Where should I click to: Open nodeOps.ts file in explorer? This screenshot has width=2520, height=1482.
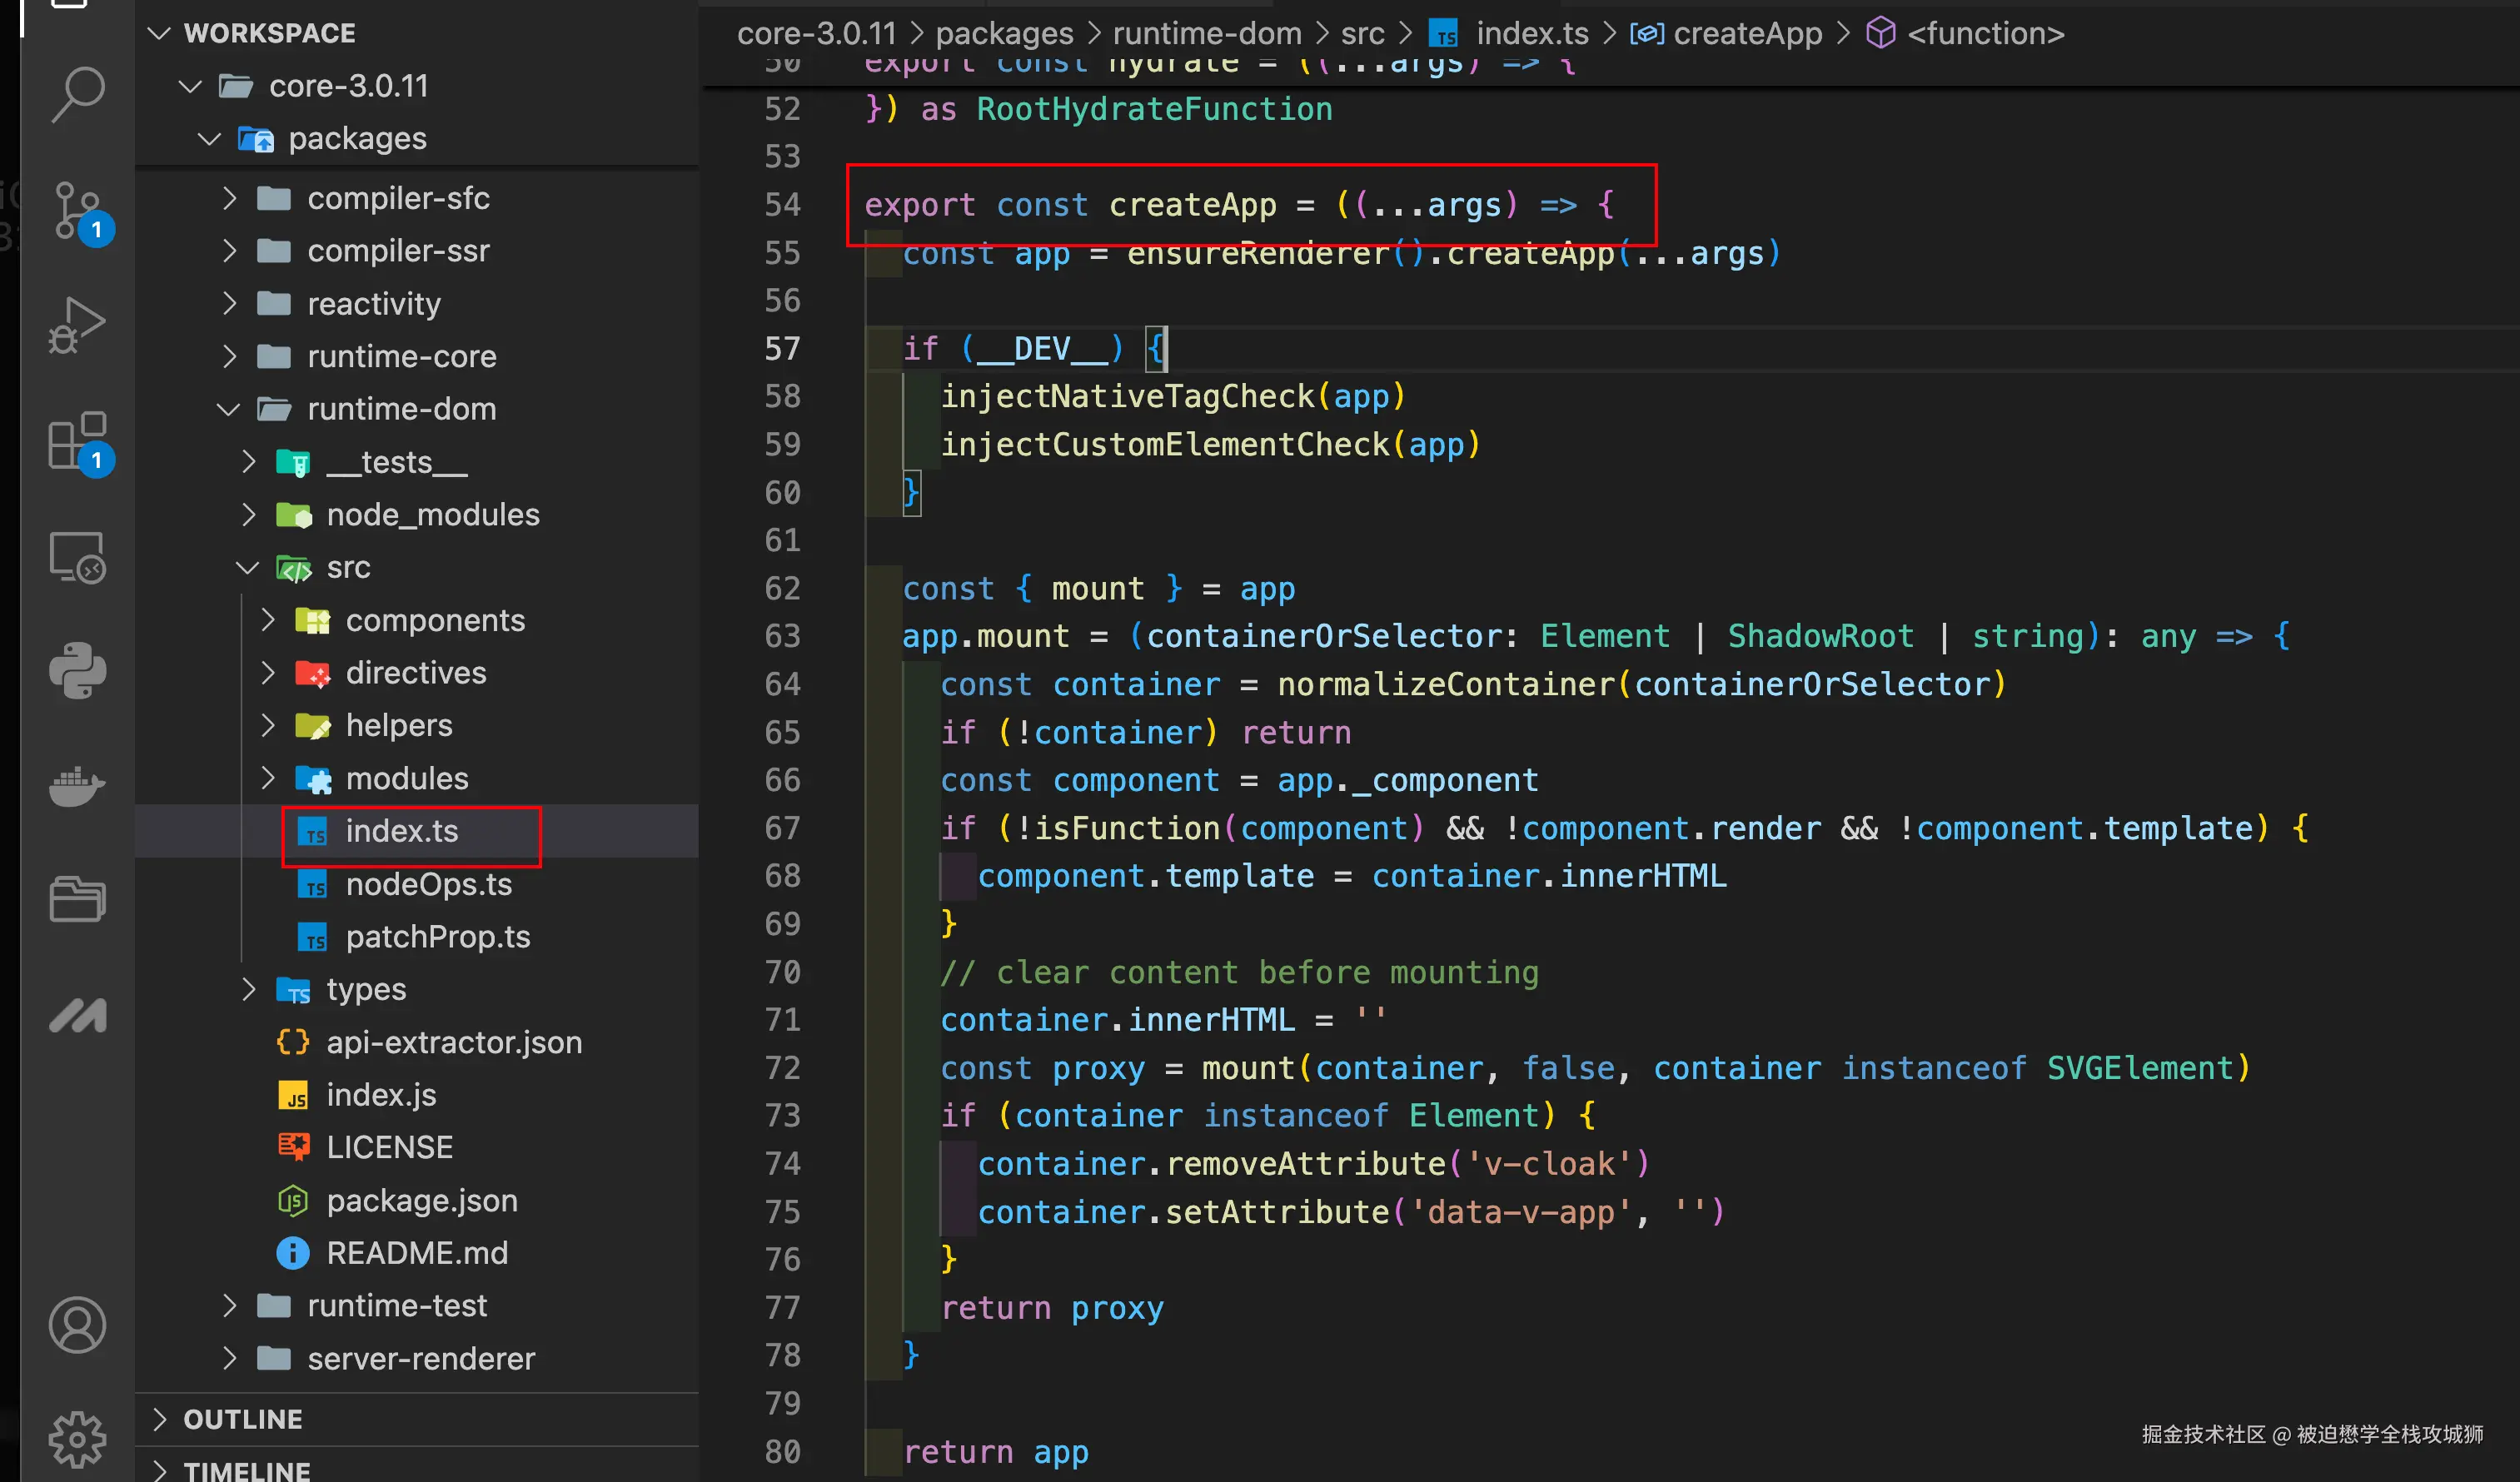[x=428, y=884]
